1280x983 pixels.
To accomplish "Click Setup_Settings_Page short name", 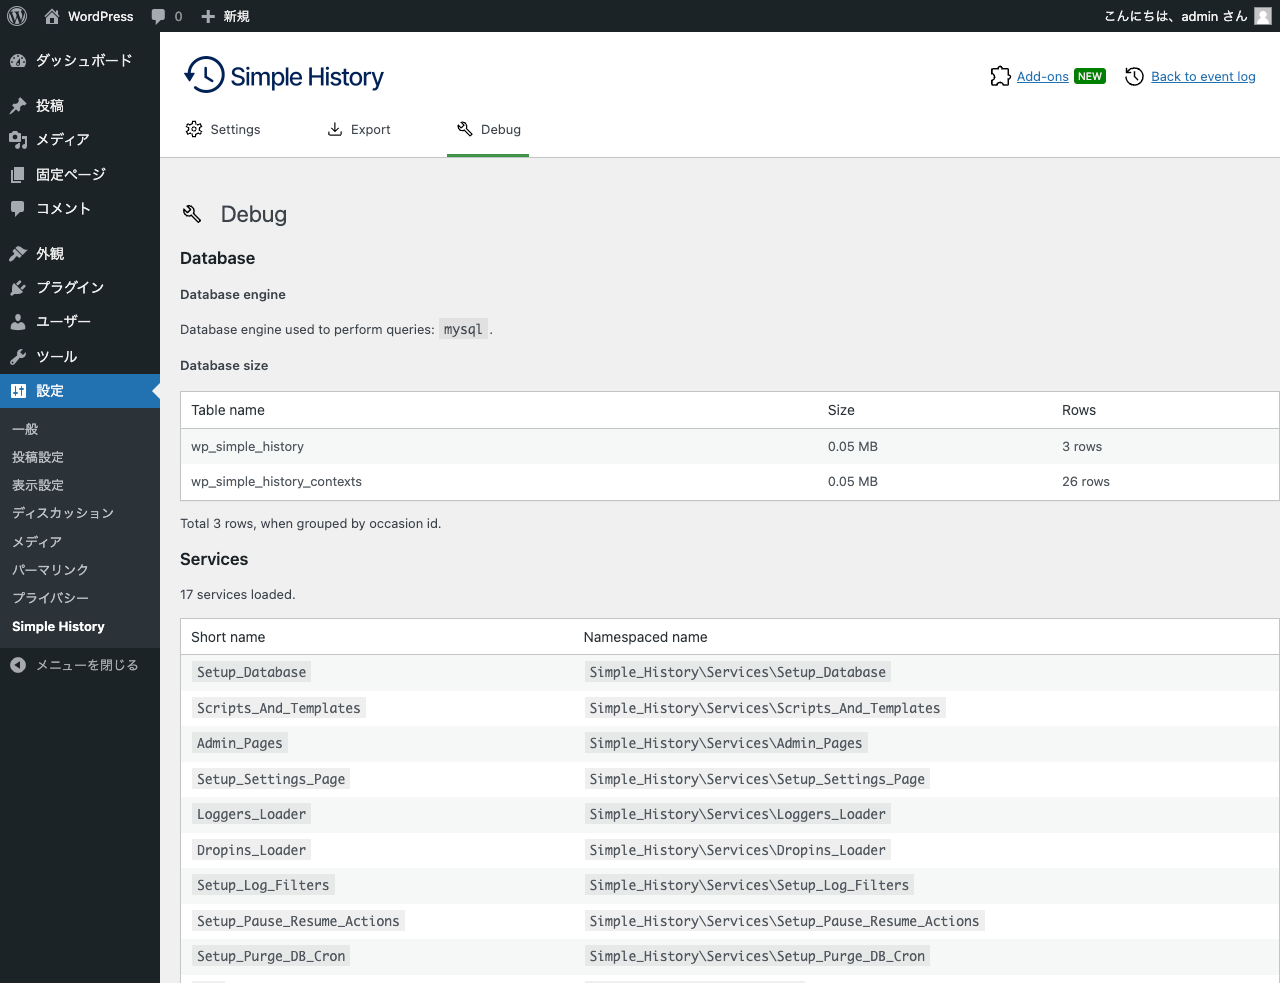I will [x=271, y=779].
